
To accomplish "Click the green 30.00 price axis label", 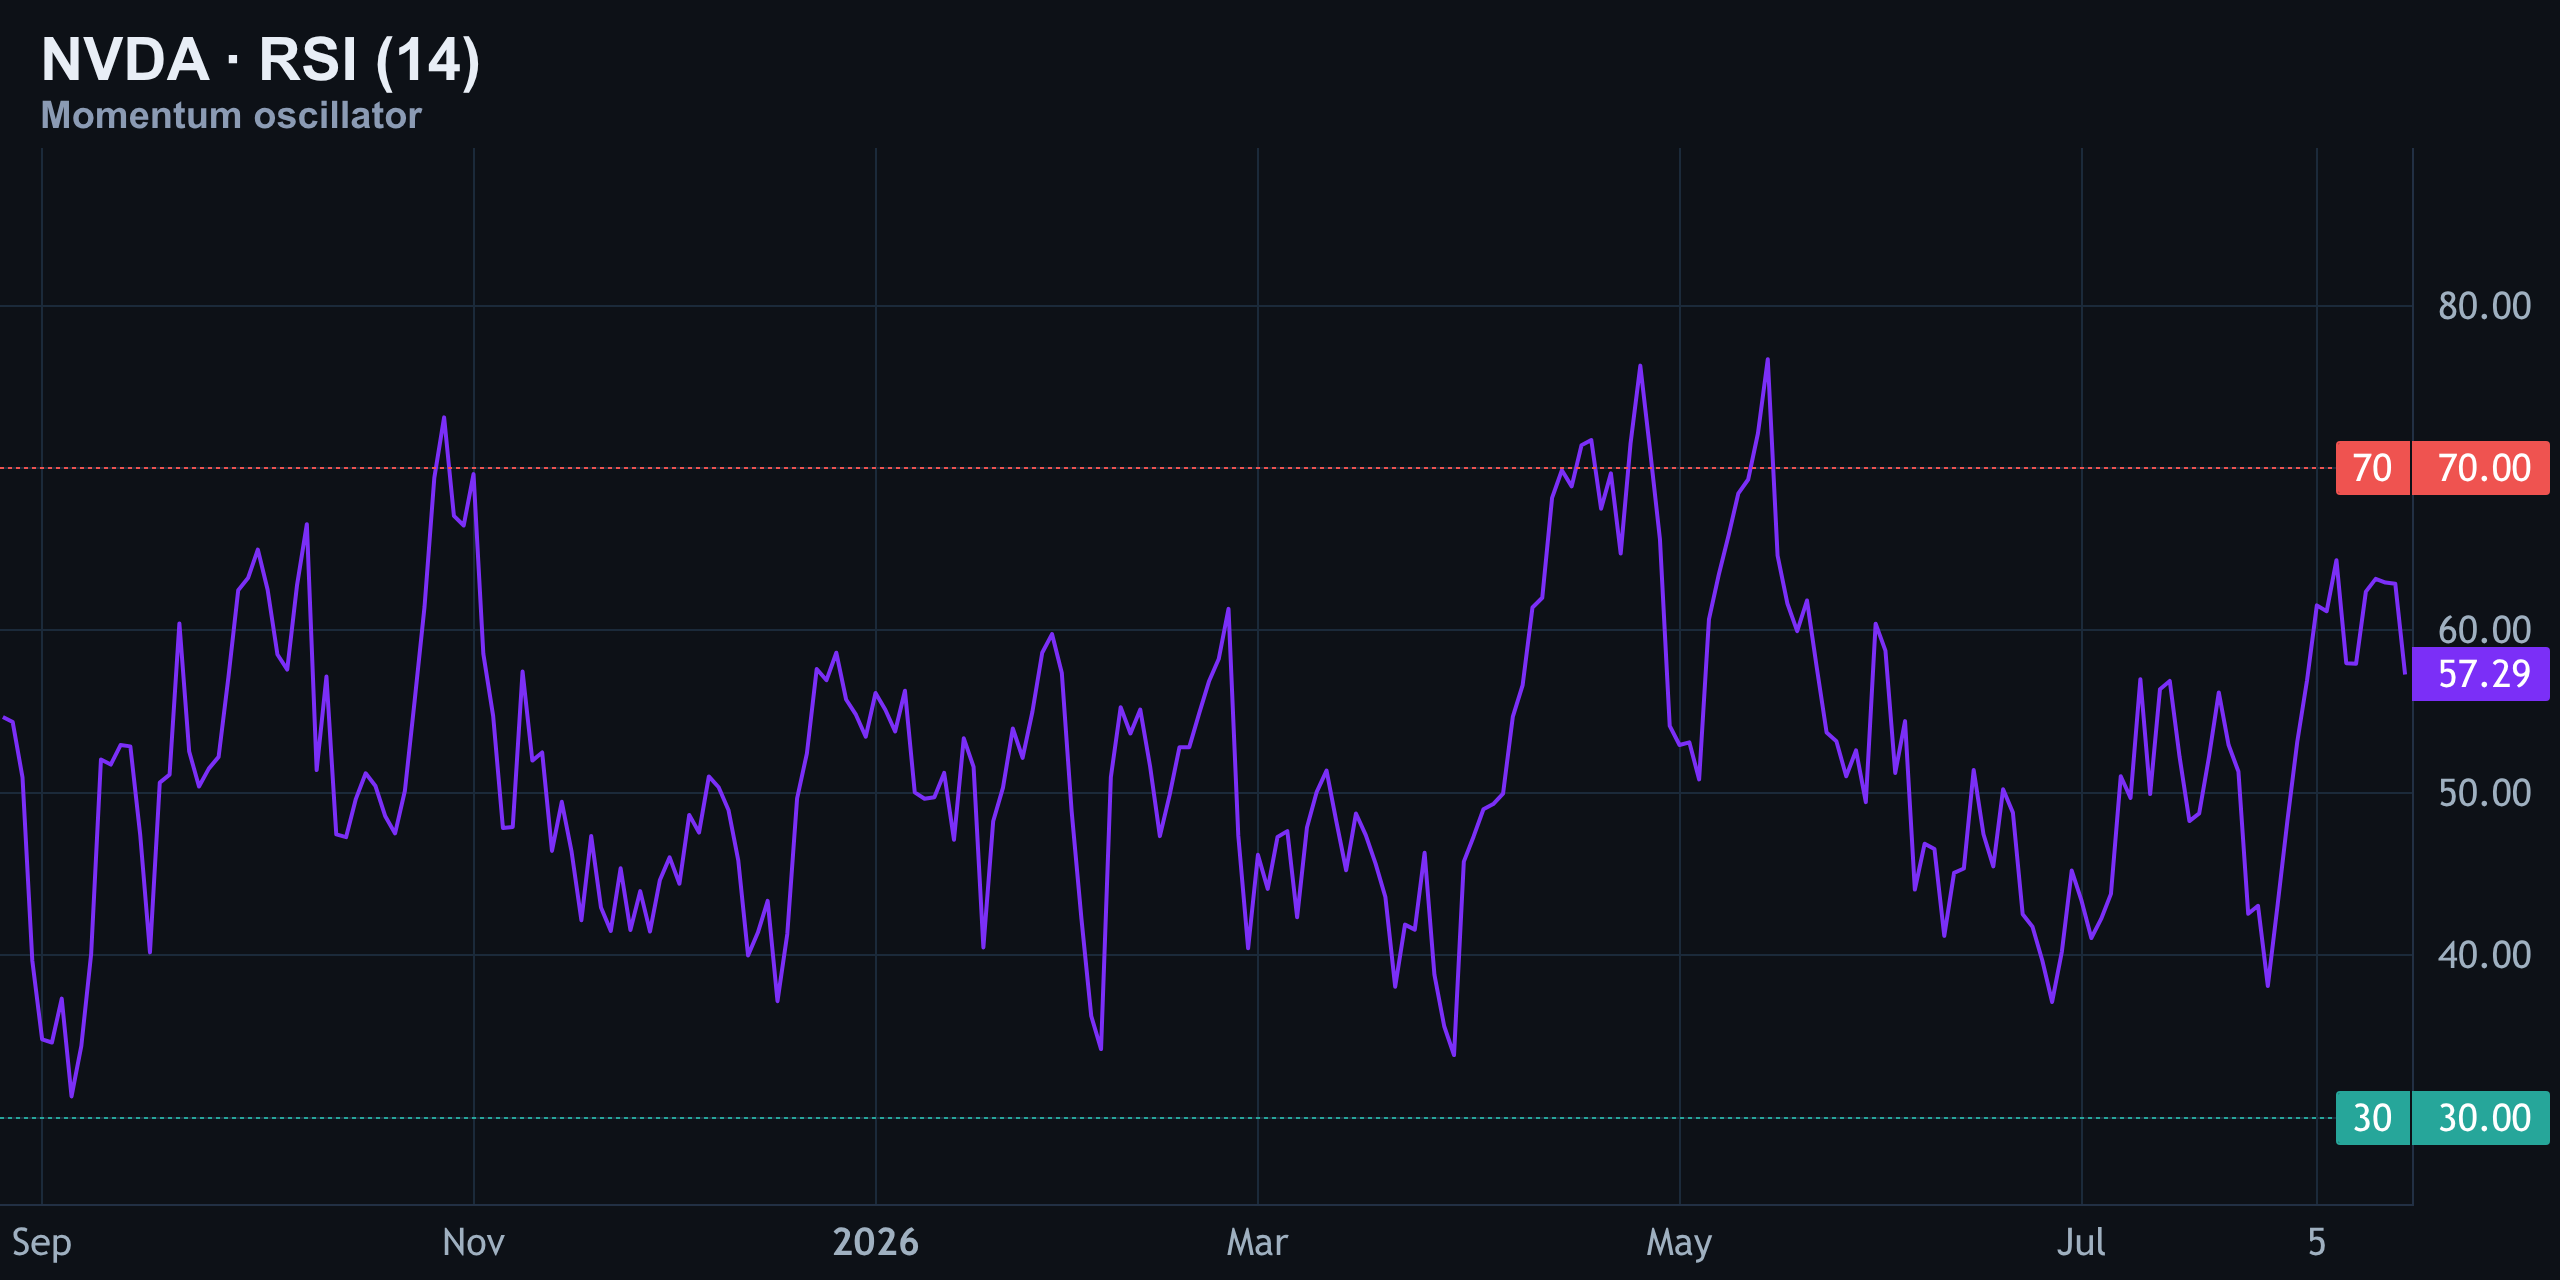I will point(2481,1118).
